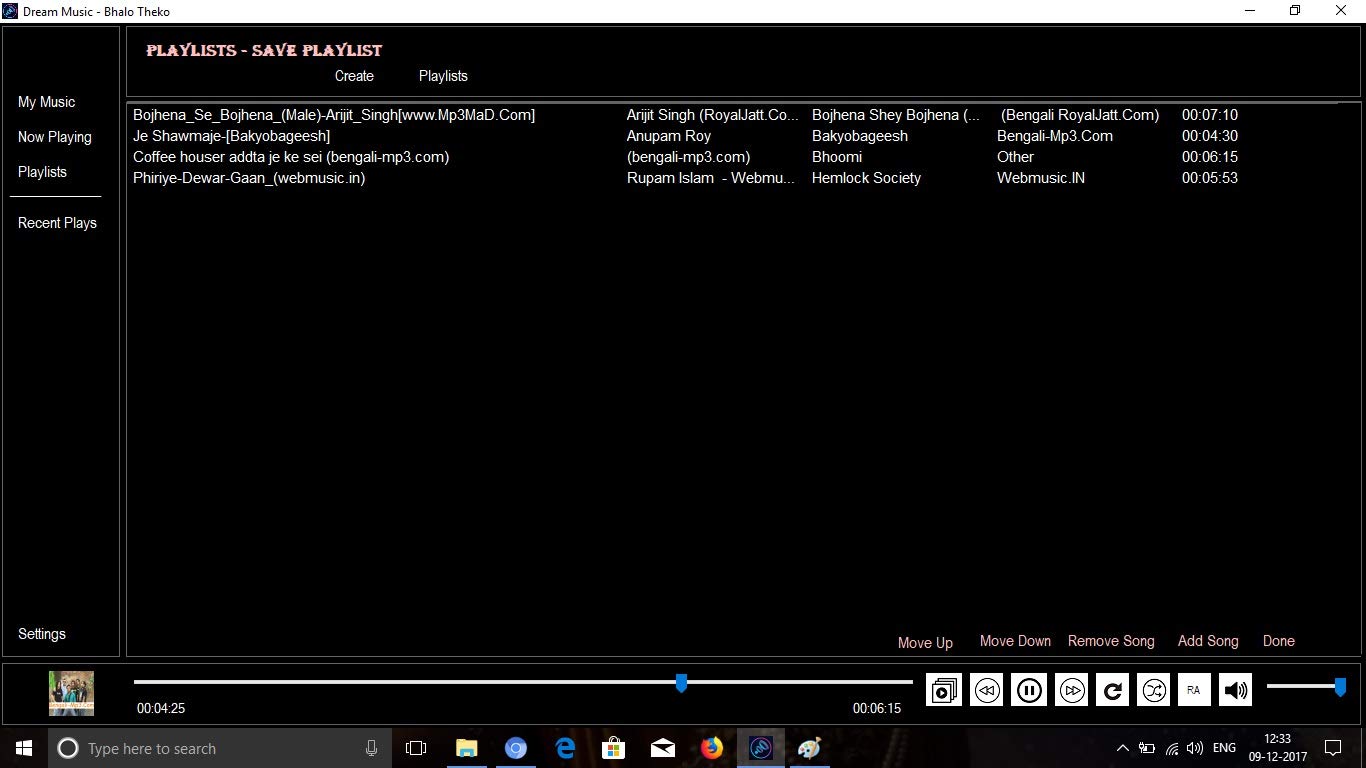
Task: Go back a track with the rewind icon
Action: (x=986, y=689)
